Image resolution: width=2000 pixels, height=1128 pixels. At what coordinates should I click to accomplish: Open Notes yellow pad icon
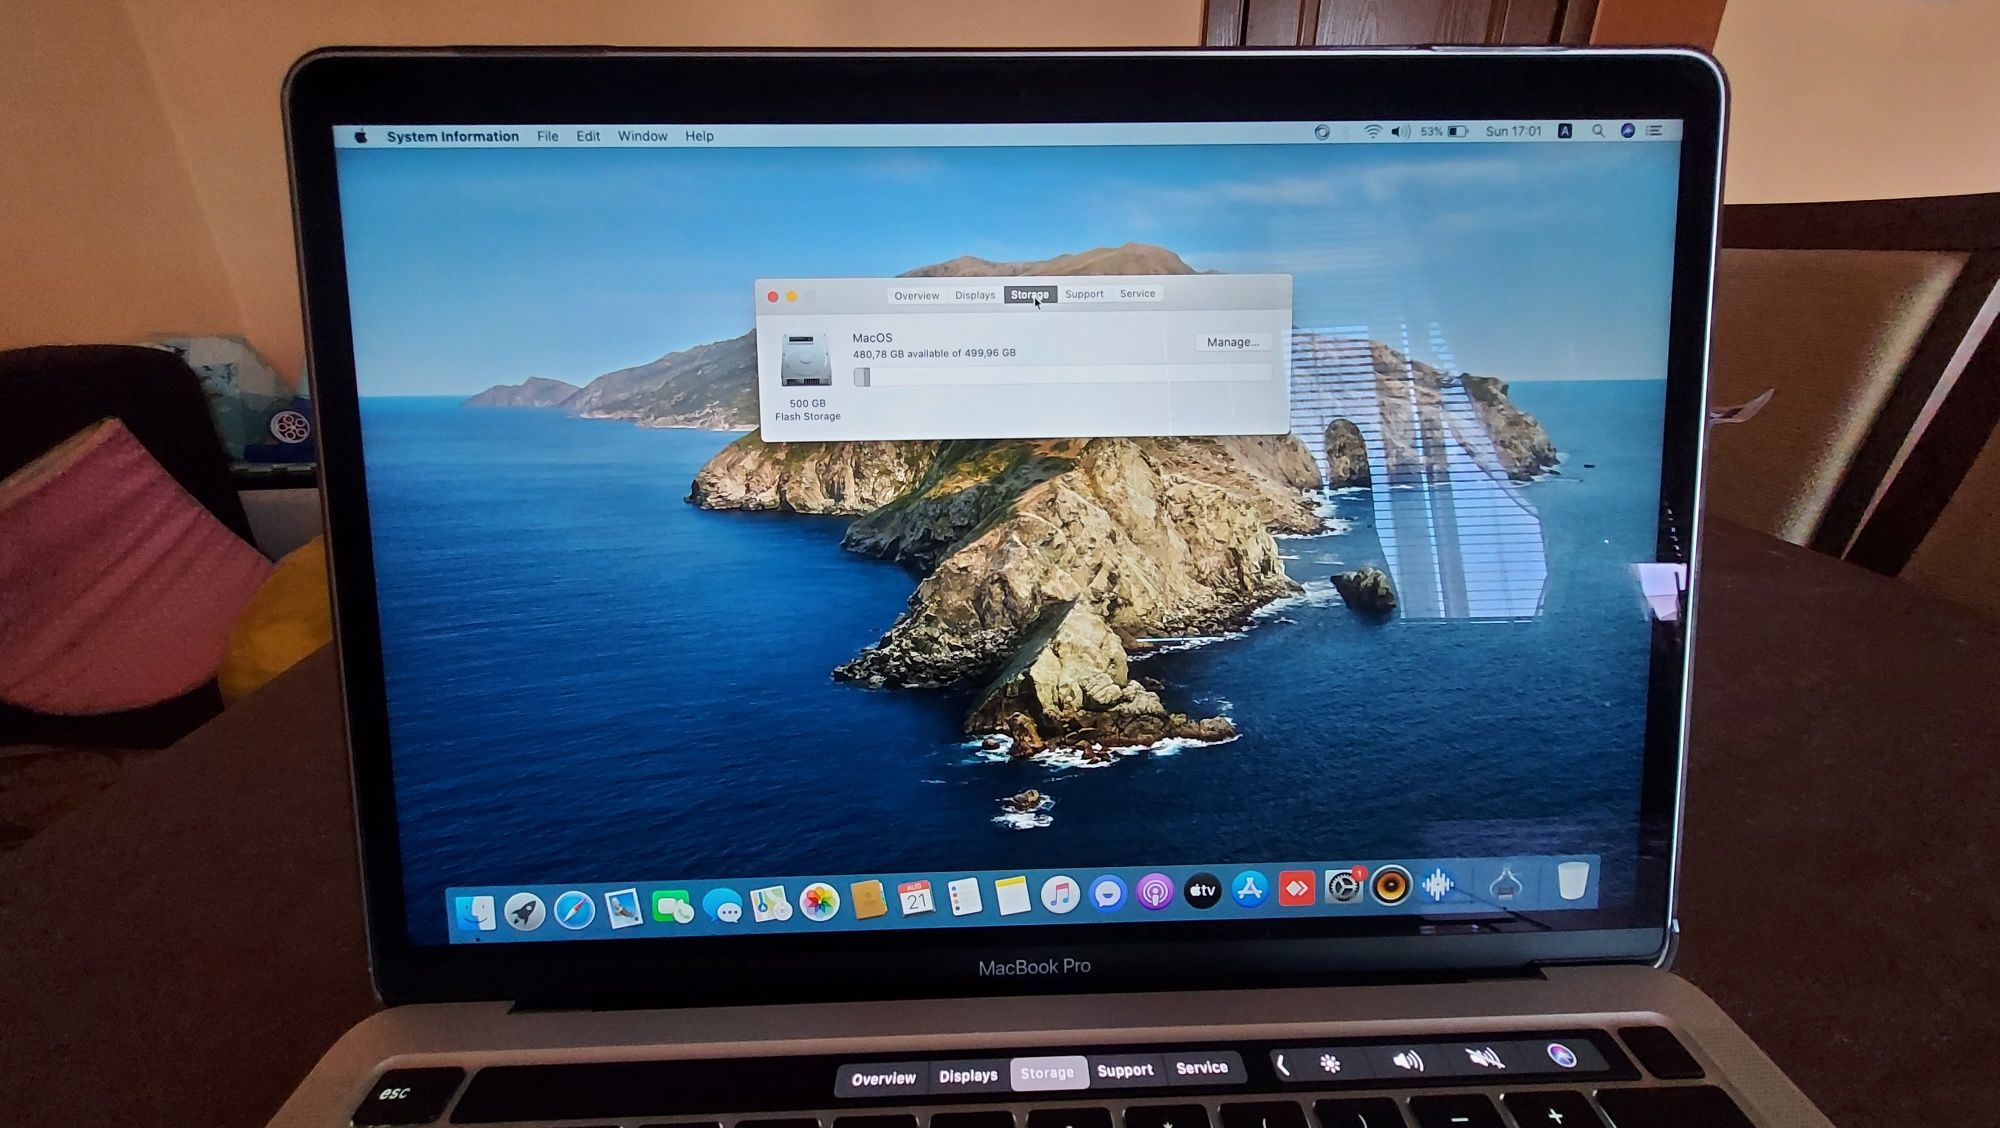pyautogui.click(x=1012, y=895)
